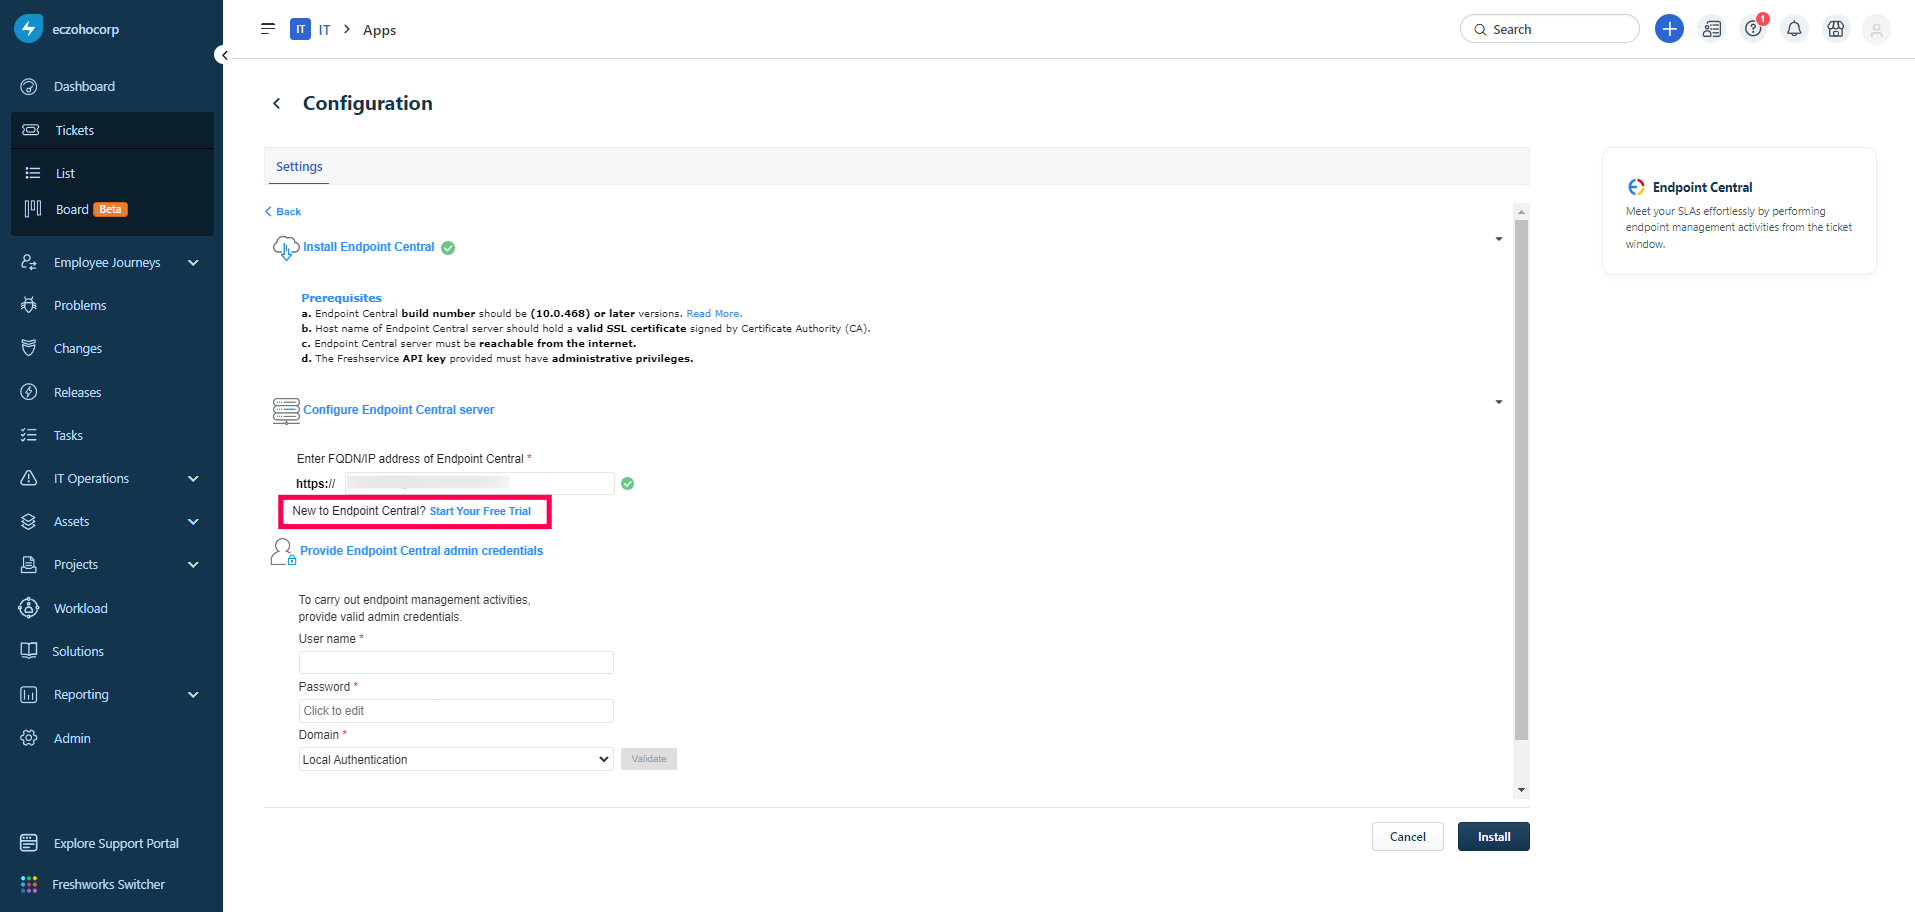1915x912 pixels.
Task: Navigate to Admin in the sidebar
Action: (x=72, y=738)
